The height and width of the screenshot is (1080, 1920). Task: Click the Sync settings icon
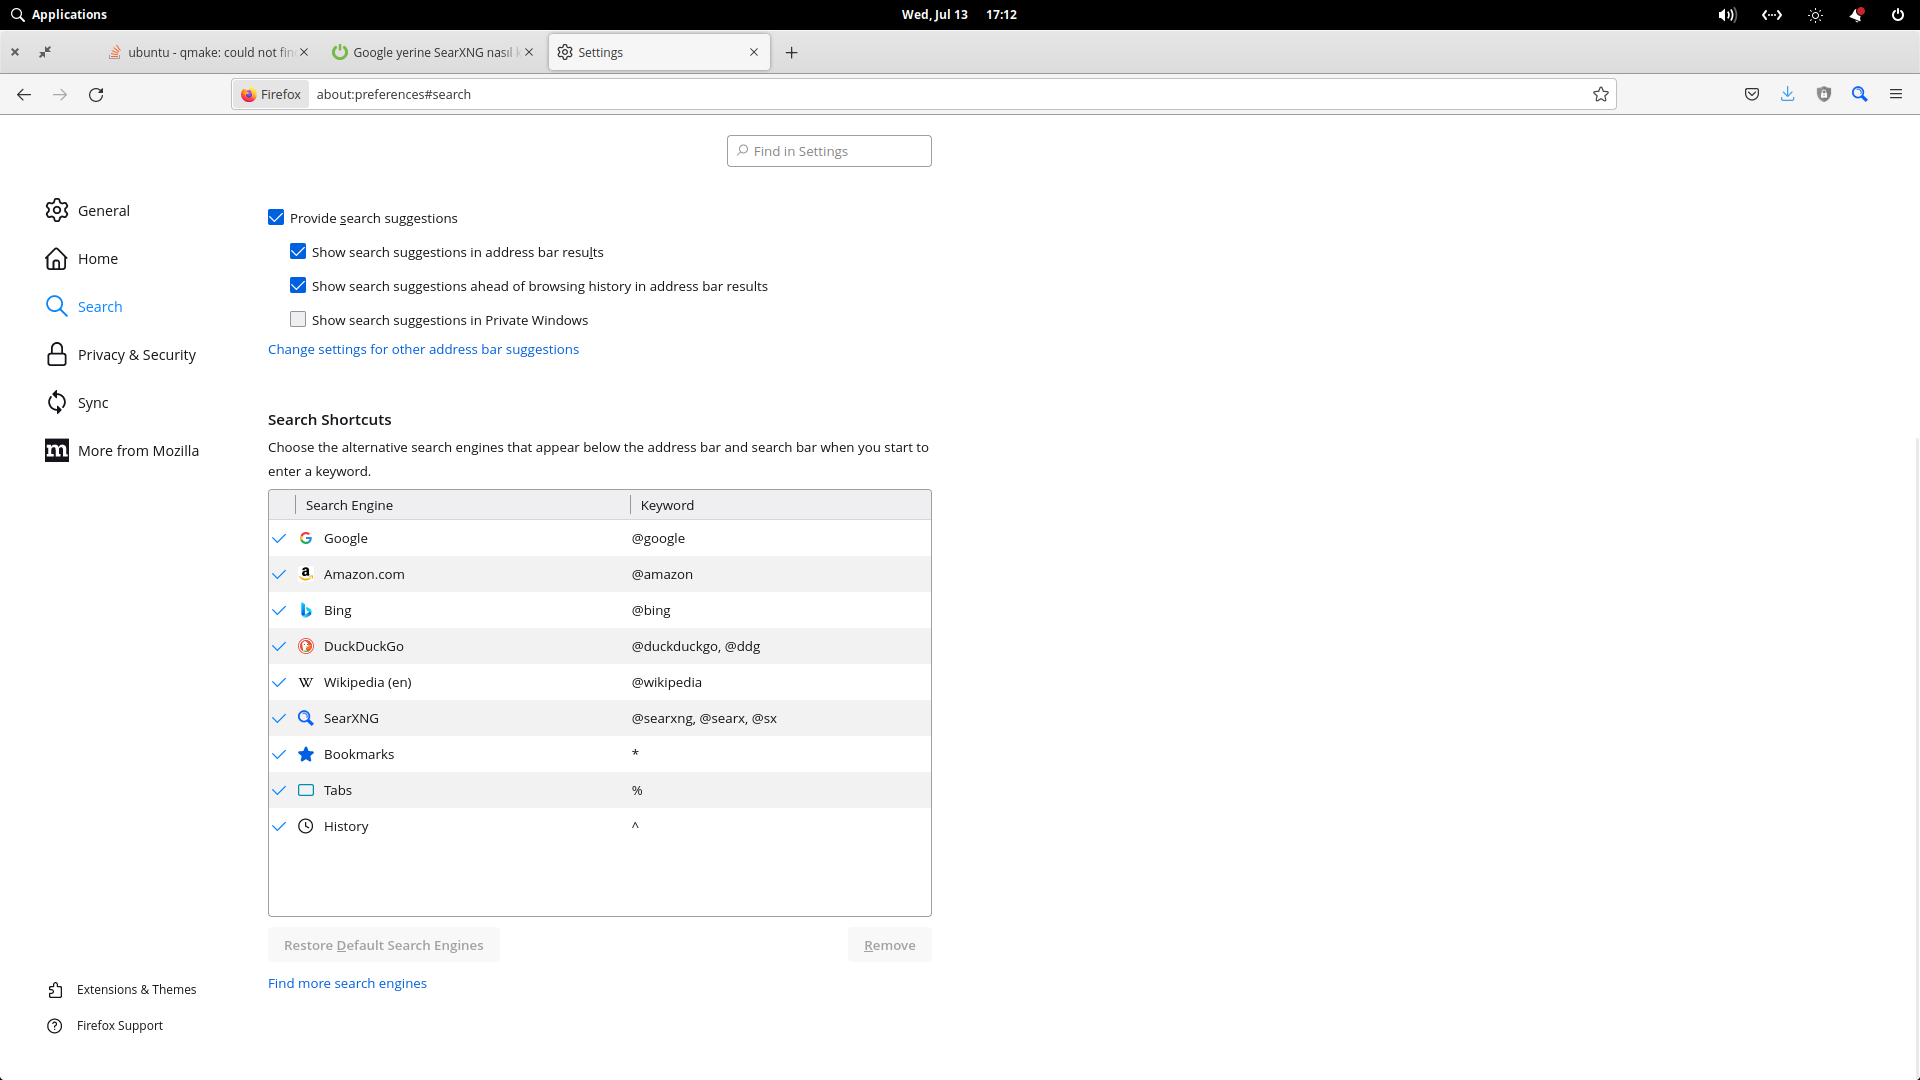point(57,402)
